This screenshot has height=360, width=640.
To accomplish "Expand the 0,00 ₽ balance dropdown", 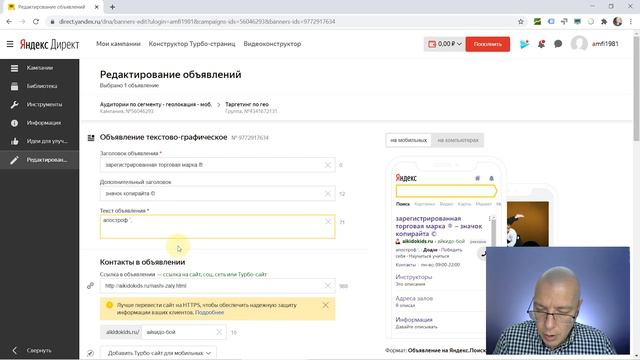I will pos(444,44).
